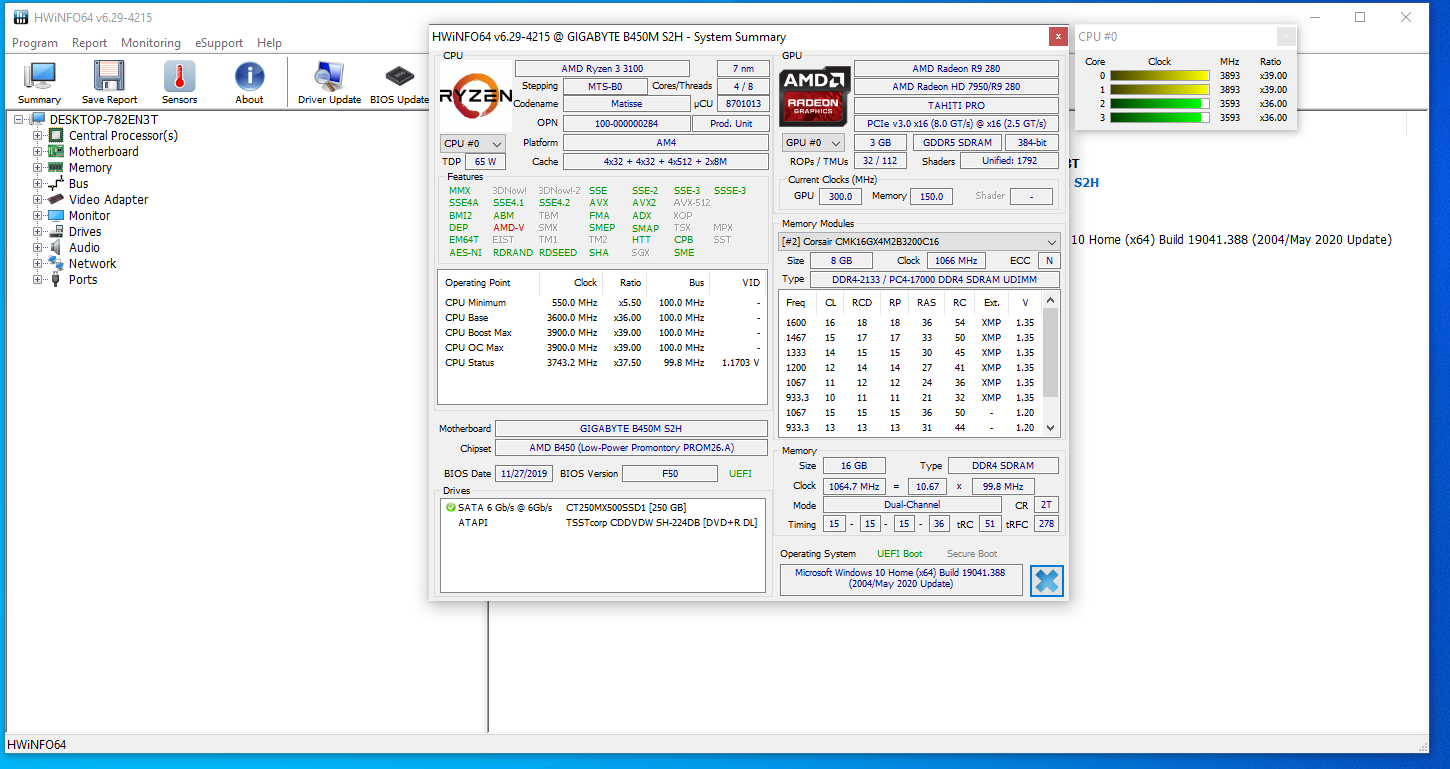Image resolution: width=1450 pixels, height=769 pixels.
Task: Open Sensors thermometer icon
Action: coord(179,77)
